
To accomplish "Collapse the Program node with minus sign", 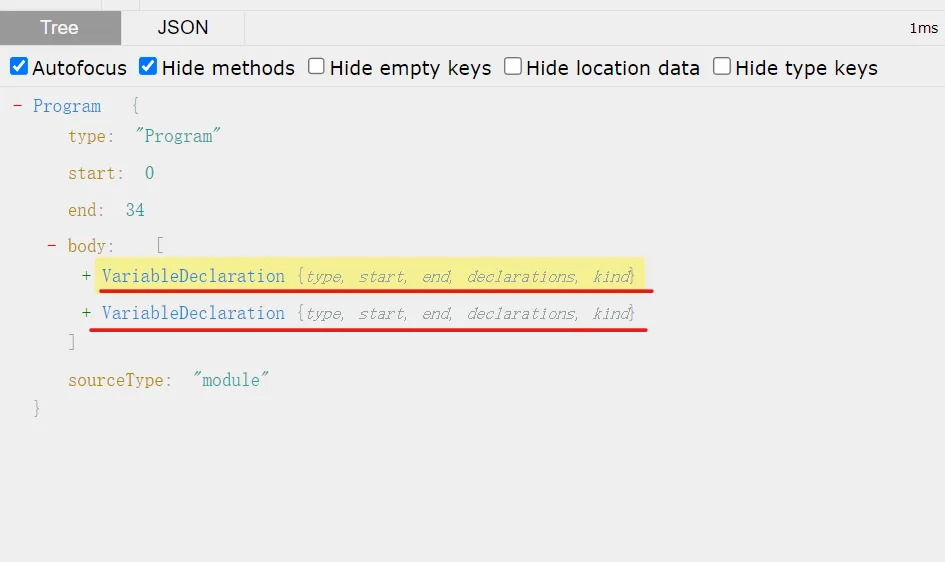I will (17, 106).
